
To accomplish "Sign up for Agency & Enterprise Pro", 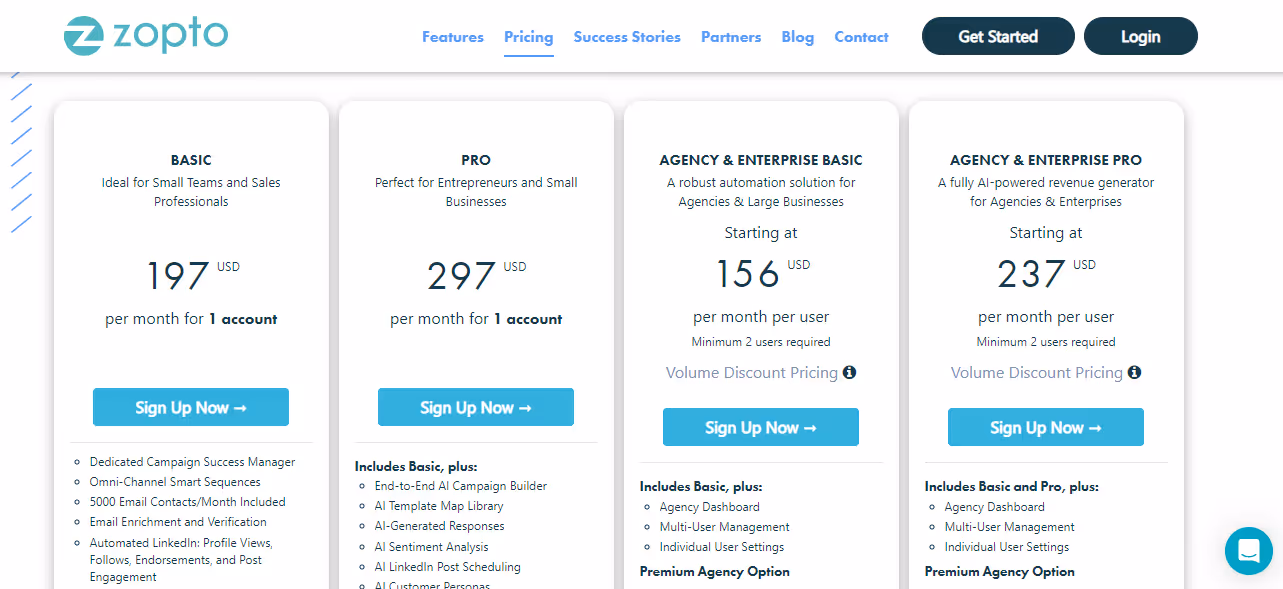I will tap(1045, 427).
